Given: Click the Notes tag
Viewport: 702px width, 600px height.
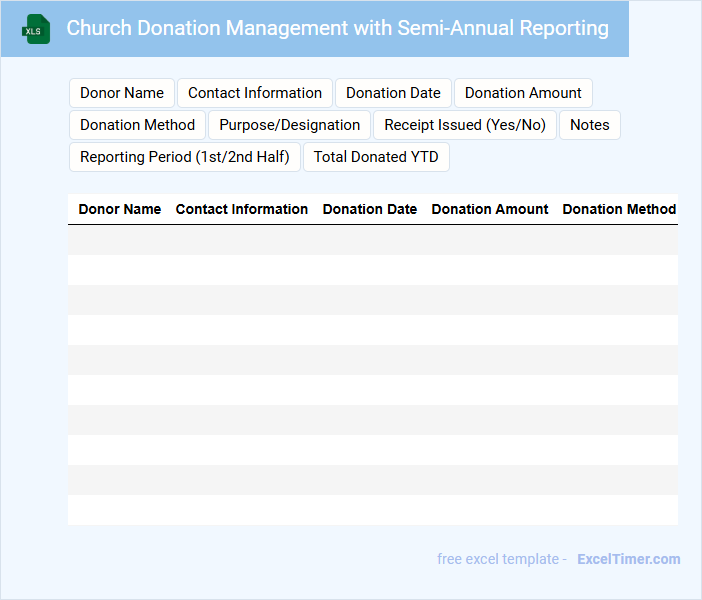Looking at the screenshot, I should click(x=590, y=125).
